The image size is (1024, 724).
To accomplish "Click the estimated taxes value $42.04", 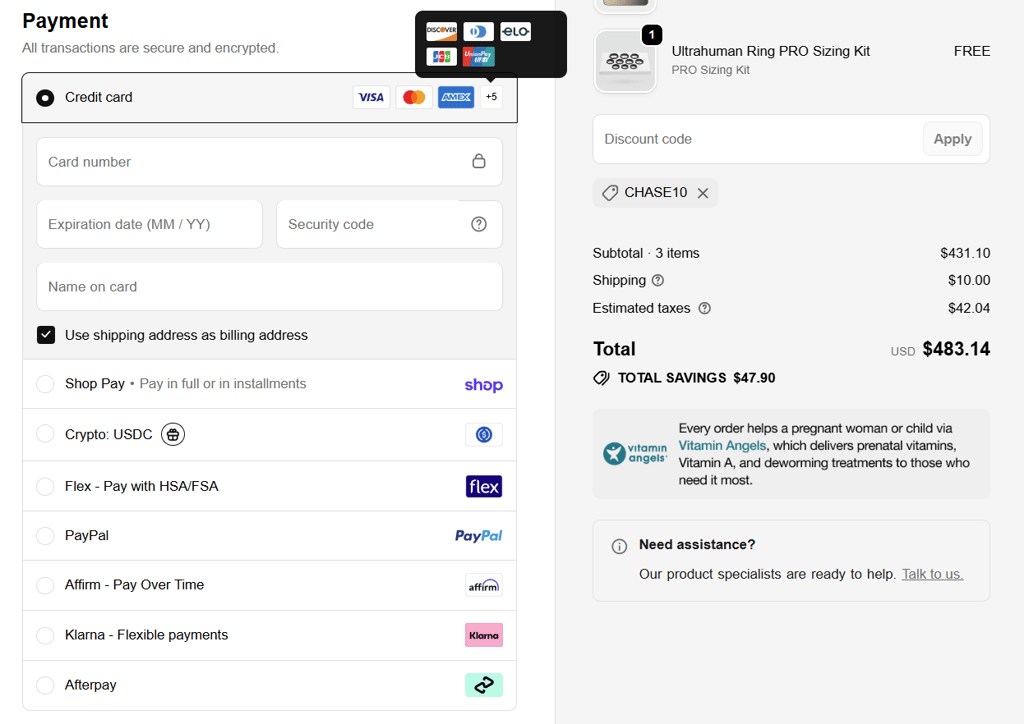I will (969, 308).
